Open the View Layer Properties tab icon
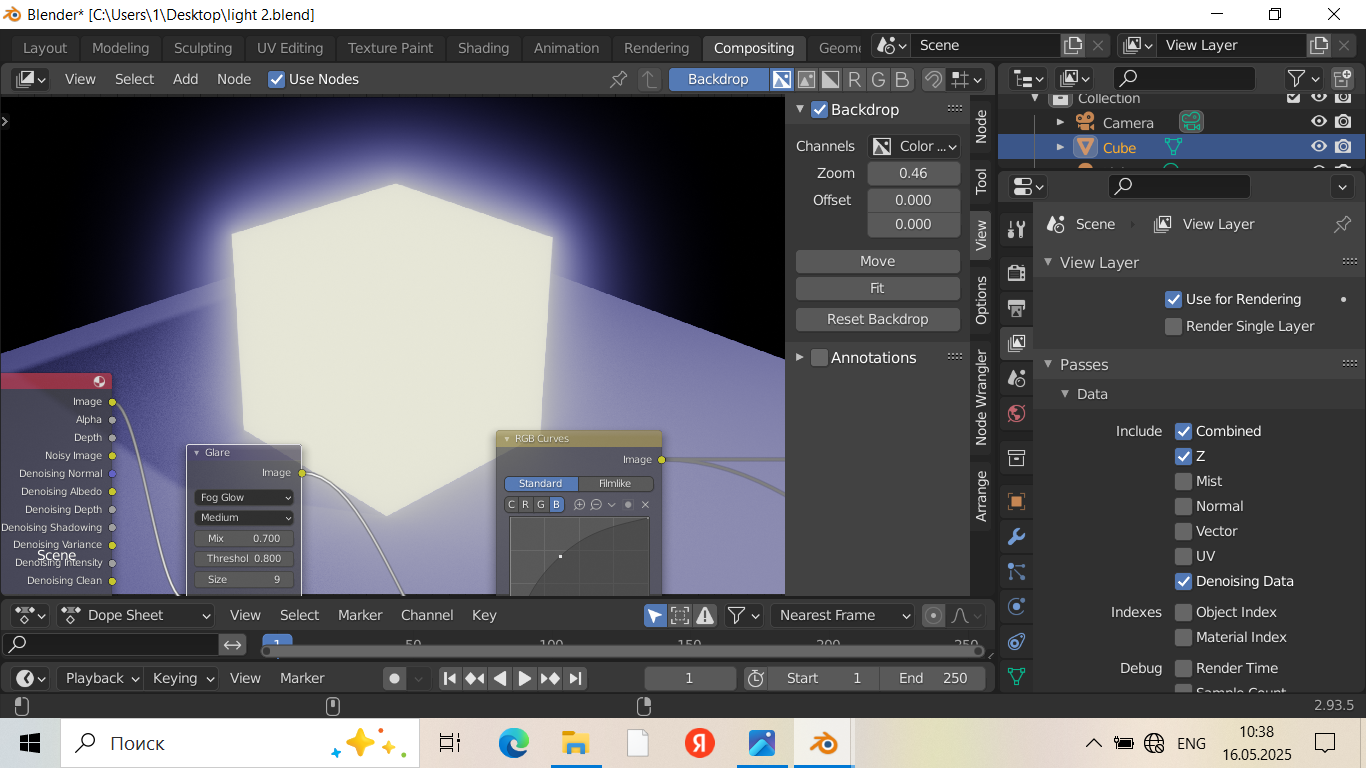This screenshot has width=1366, height=768. point(1016,343)
